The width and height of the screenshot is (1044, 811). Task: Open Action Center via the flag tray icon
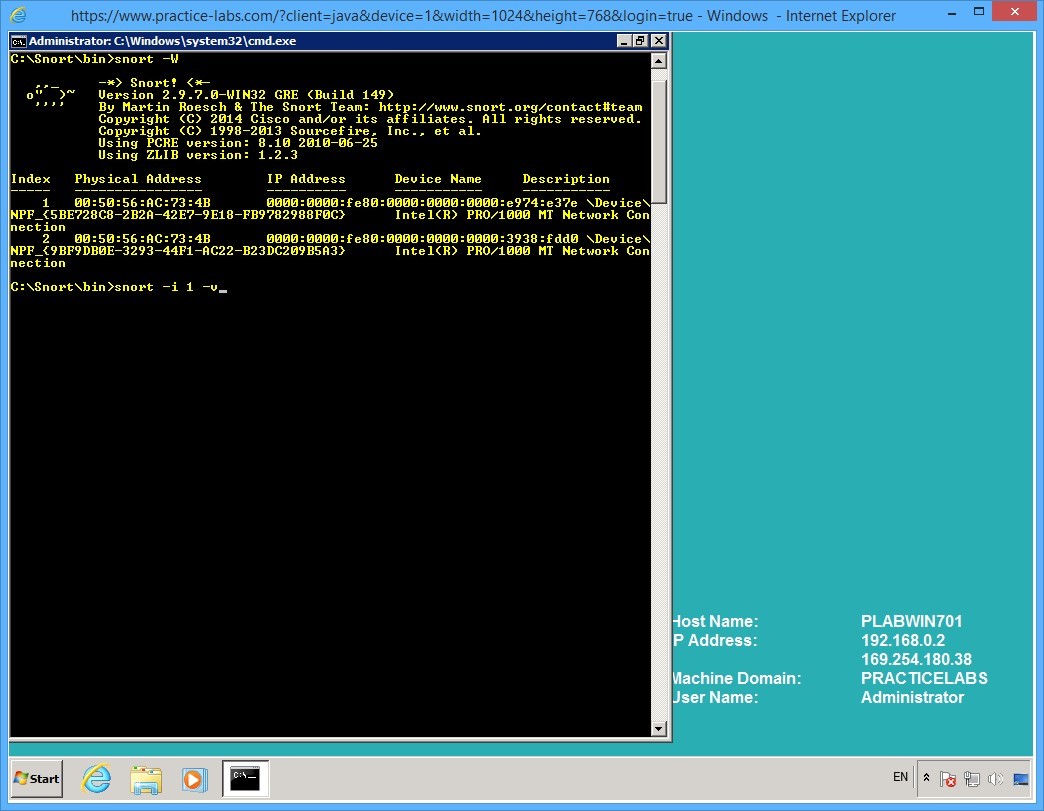pos(947,778)
